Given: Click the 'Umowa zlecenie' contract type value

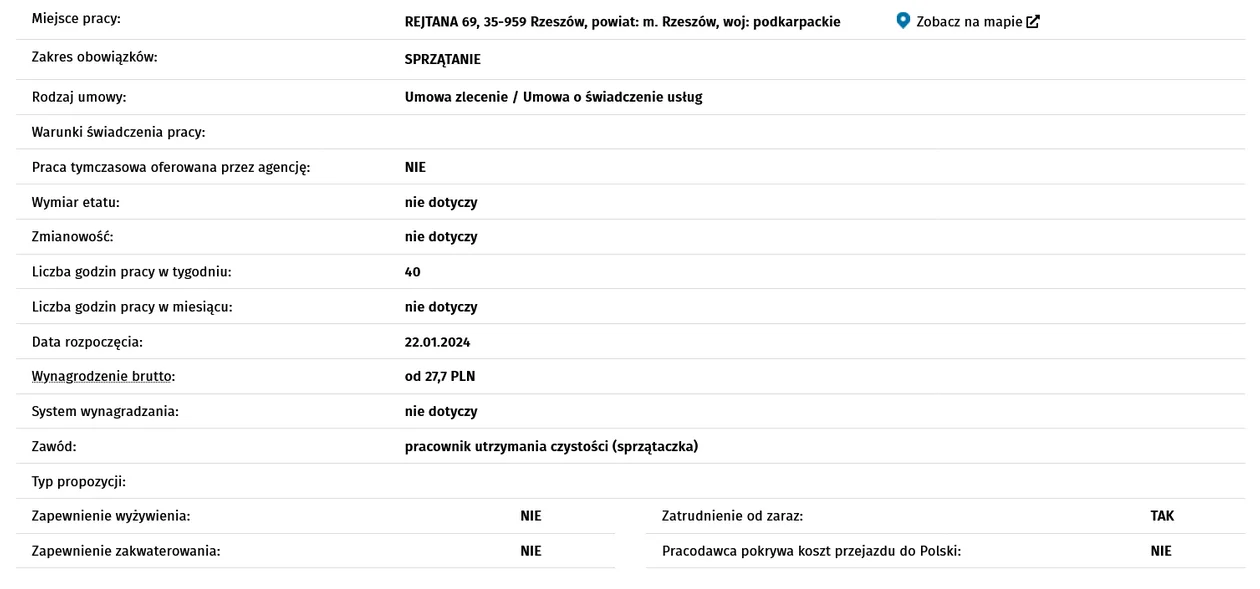Looking at the screenshot, I should (x=456, y=97).
